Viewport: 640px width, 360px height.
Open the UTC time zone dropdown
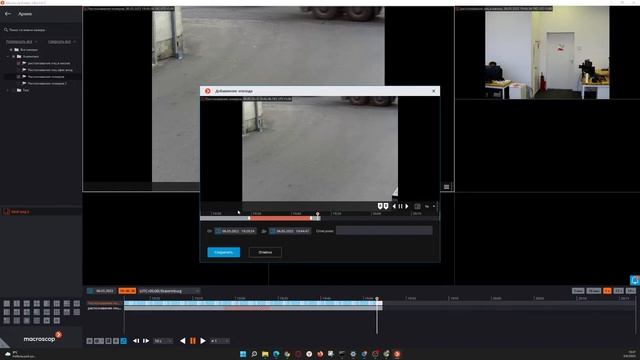click(169, 291)
